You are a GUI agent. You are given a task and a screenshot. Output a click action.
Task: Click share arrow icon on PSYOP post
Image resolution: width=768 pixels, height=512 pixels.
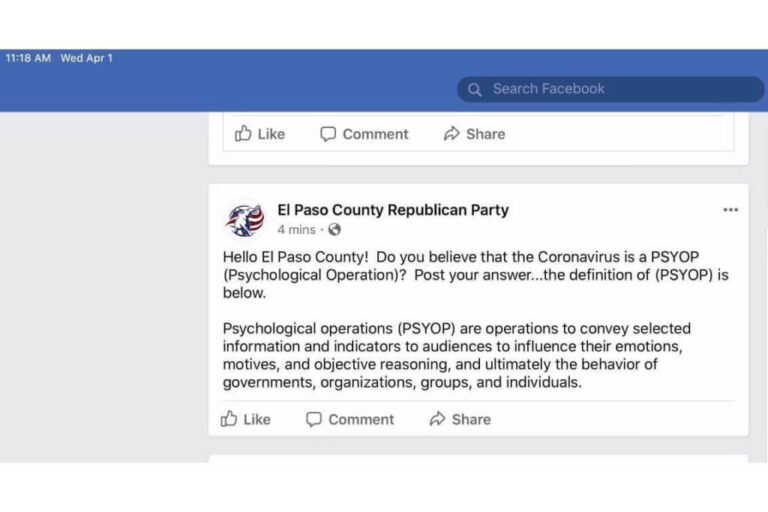pyautogui.click(x=437, y=418)
